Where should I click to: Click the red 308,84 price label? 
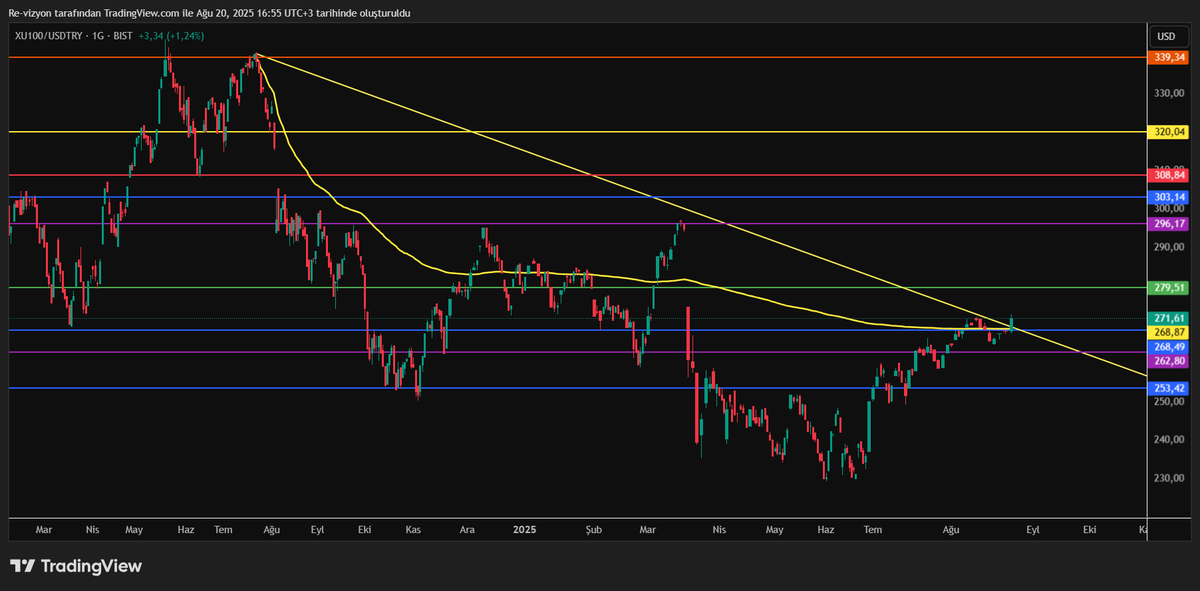[x=1170, y=175]
